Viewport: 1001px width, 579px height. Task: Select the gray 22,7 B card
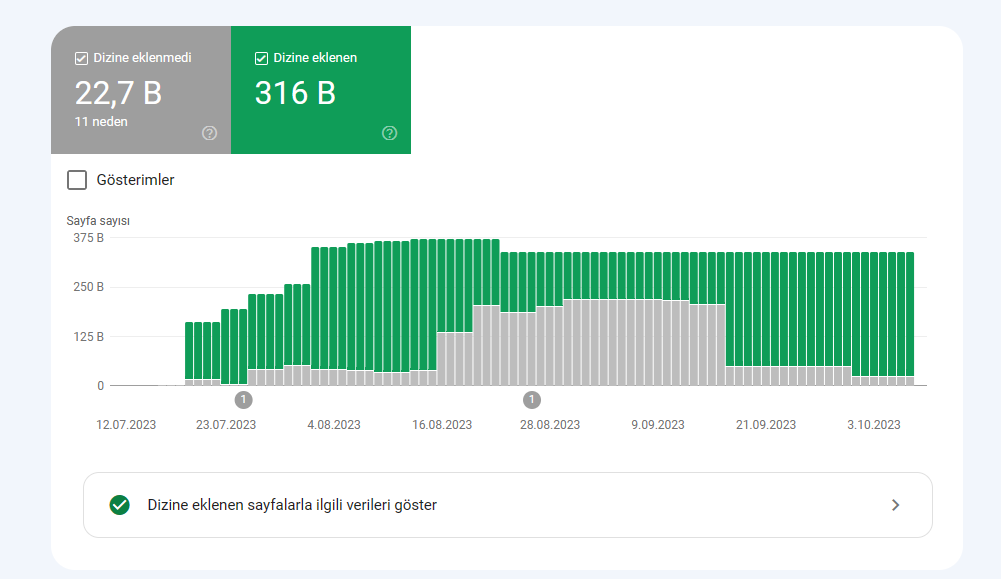[141, 90]
